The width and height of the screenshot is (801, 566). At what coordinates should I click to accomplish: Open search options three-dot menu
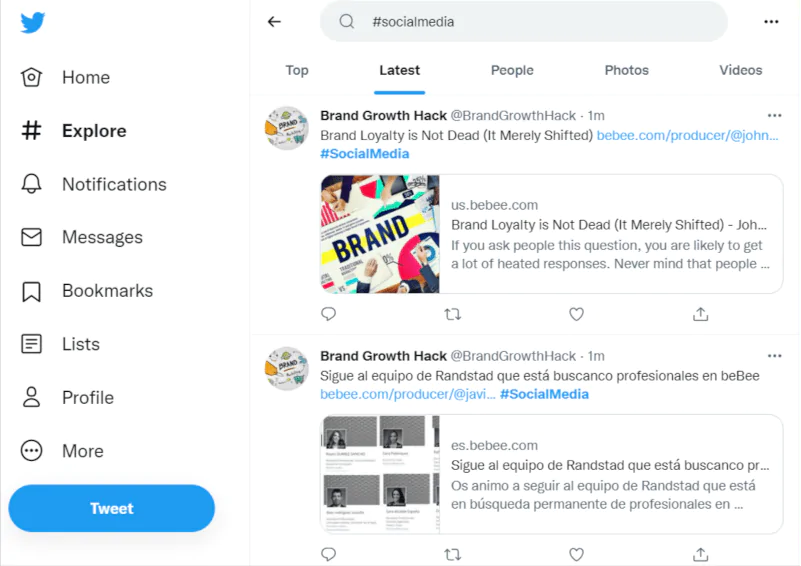pos(771,22)
